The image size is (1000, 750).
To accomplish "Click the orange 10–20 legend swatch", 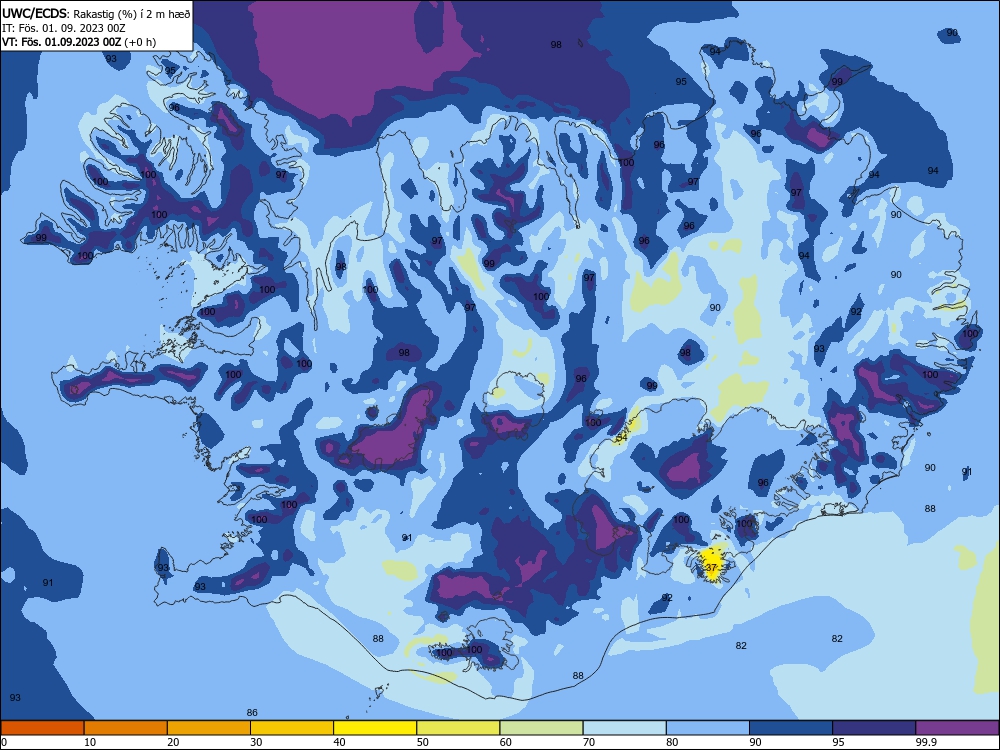I will (126, 728).
